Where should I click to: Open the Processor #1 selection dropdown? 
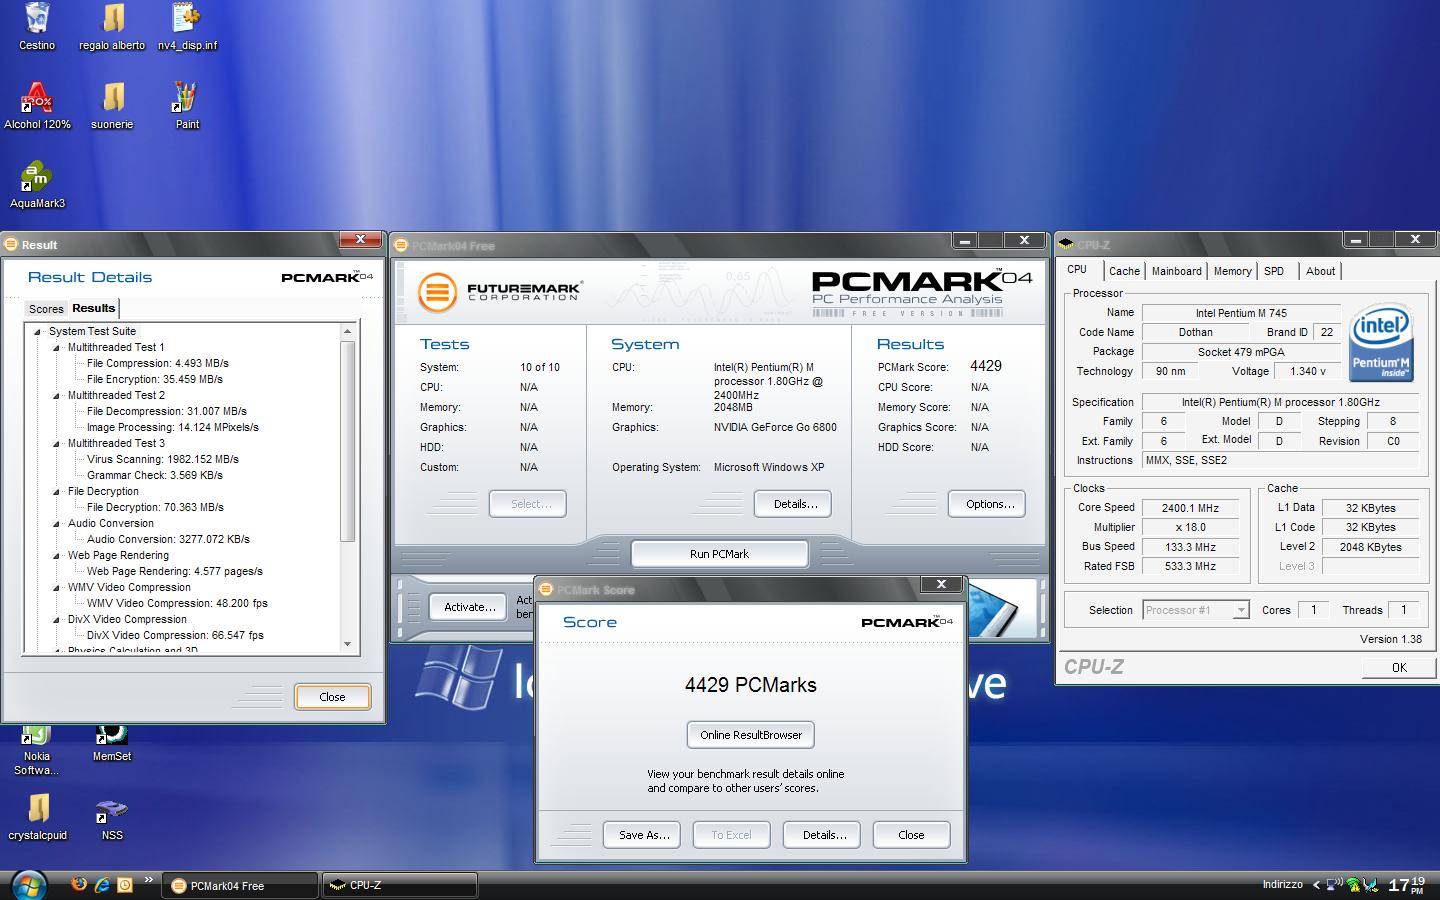click(1196, 610)
